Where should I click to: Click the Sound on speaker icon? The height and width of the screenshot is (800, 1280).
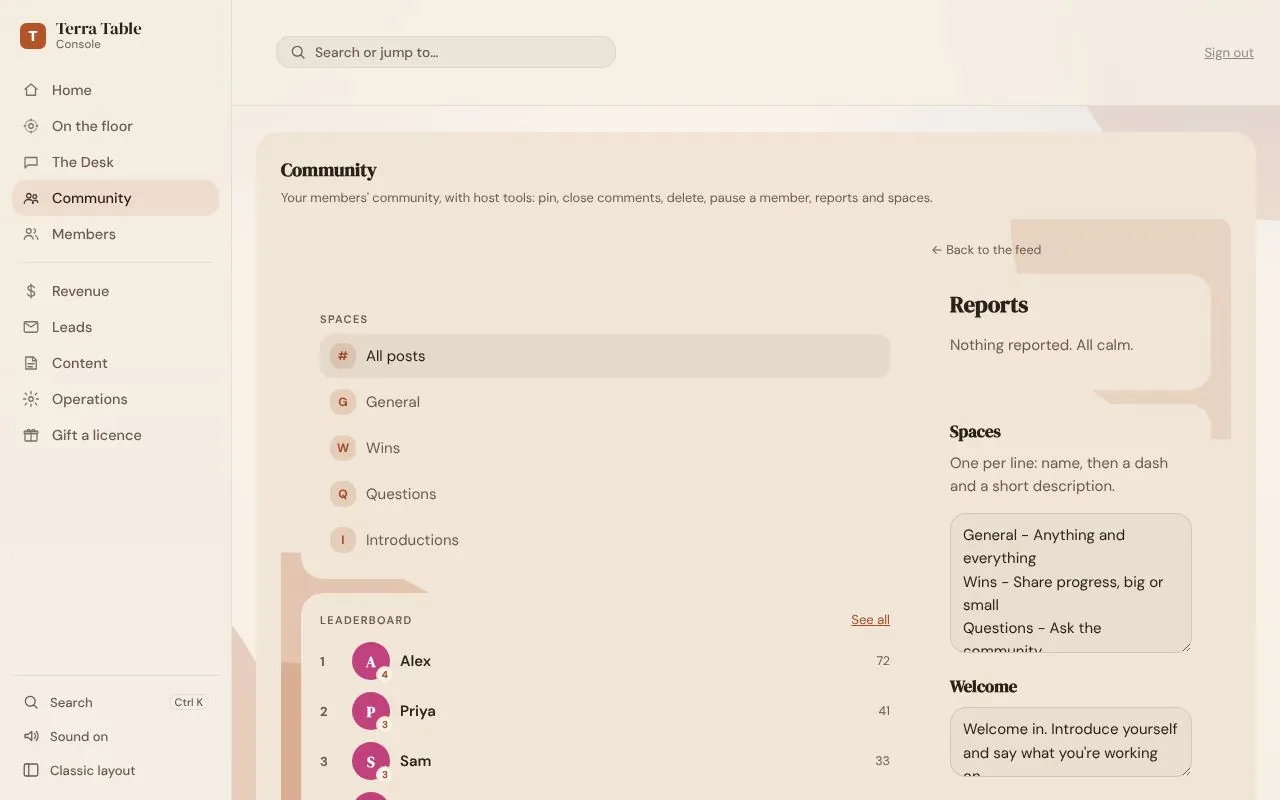click(31, 737)
